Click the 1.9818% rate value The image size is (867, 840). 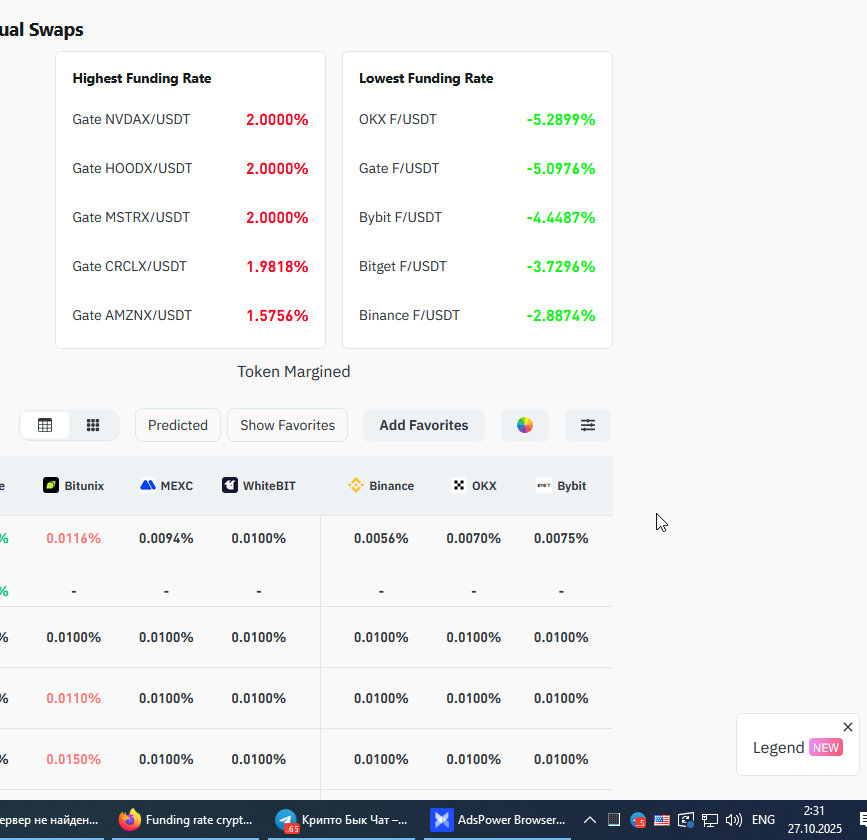click(277, 267)
